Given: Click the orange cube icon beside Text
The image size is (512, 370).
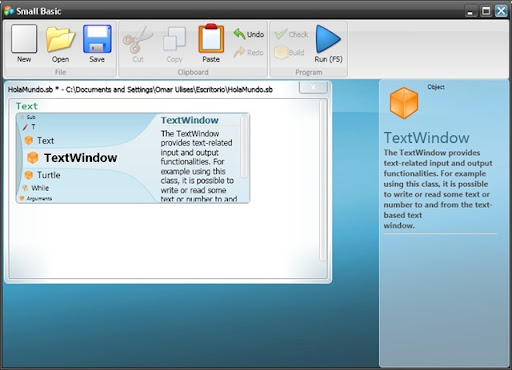Looking at the screenshot, I should 29,140.
